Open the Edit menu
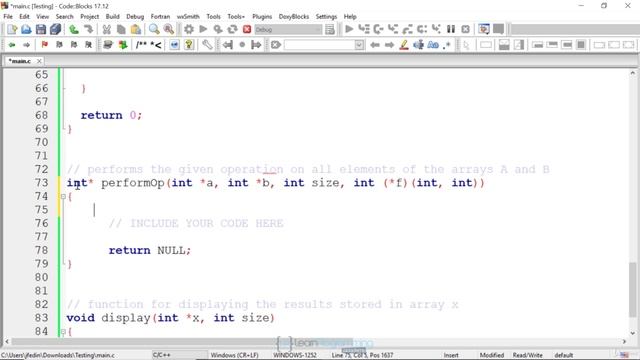This screenshot has height=360, width=640. [24, 17]
